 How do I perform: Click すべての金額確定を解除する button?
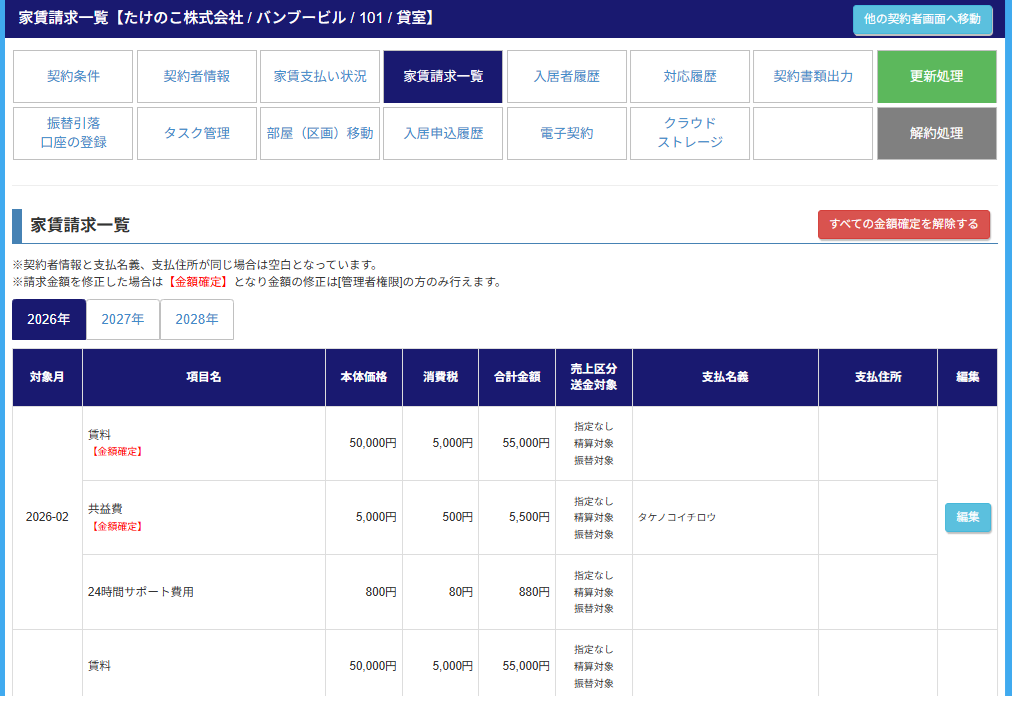pyautogui.click(x=904, y=224)
